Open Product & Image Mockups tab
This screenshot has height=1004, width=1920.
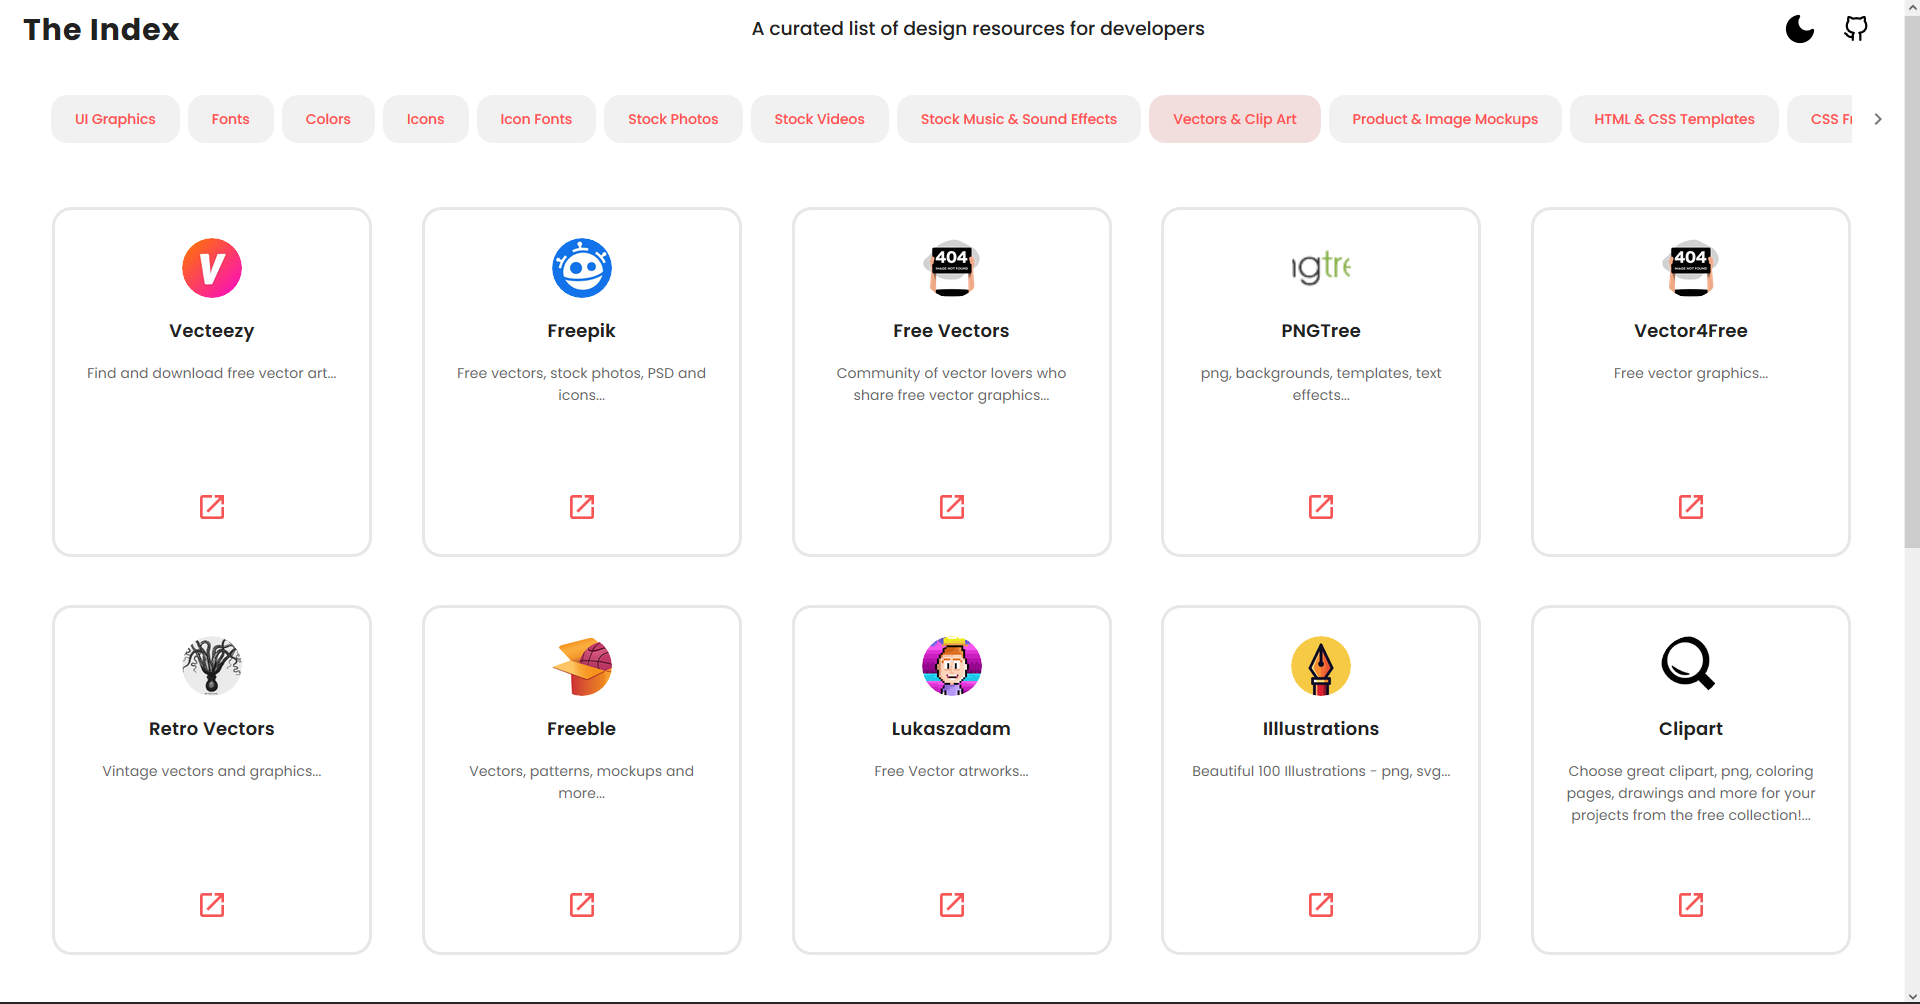click(x=1445, y=119)
